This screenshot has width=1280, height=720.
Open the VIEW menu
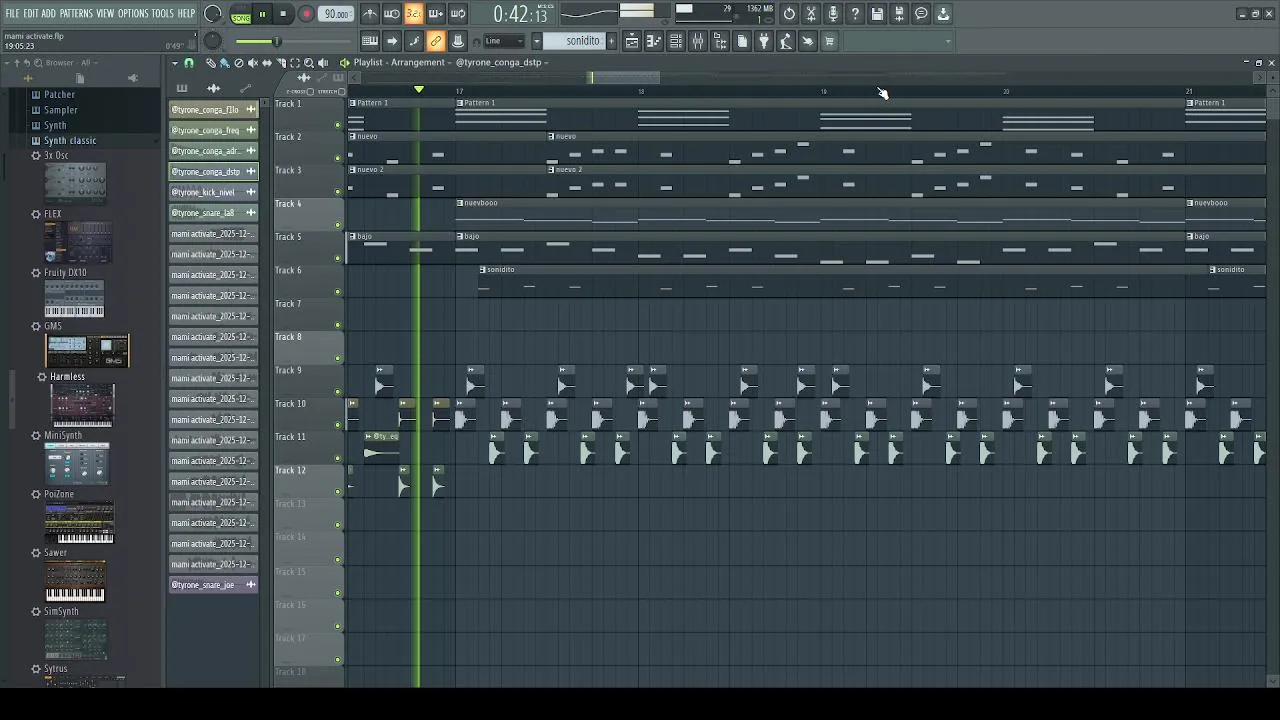pos(105,14)
